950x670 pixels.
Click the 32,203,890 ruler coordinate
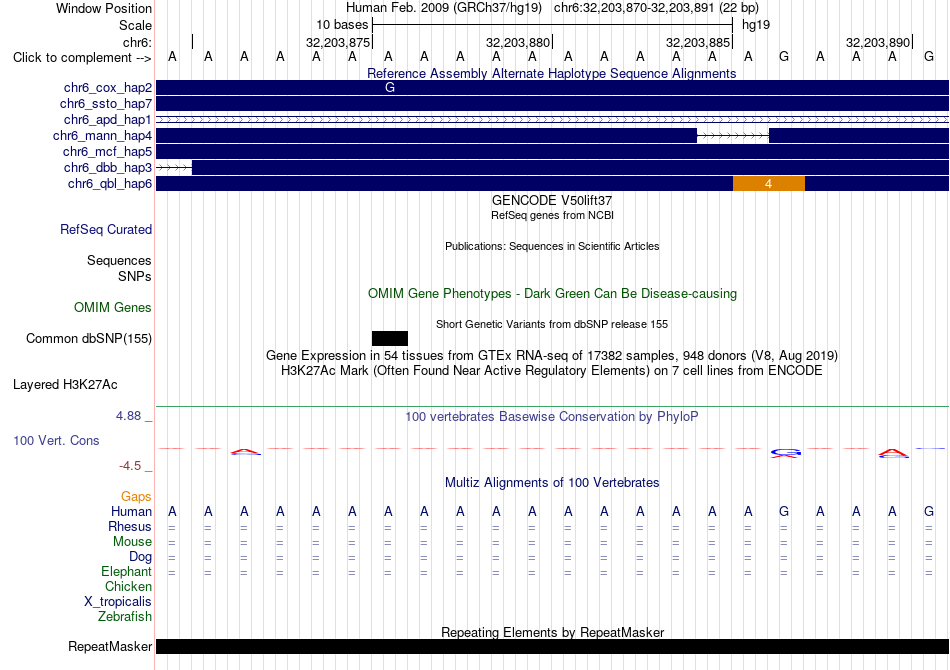pyautogui.click(x=878, y=42)
